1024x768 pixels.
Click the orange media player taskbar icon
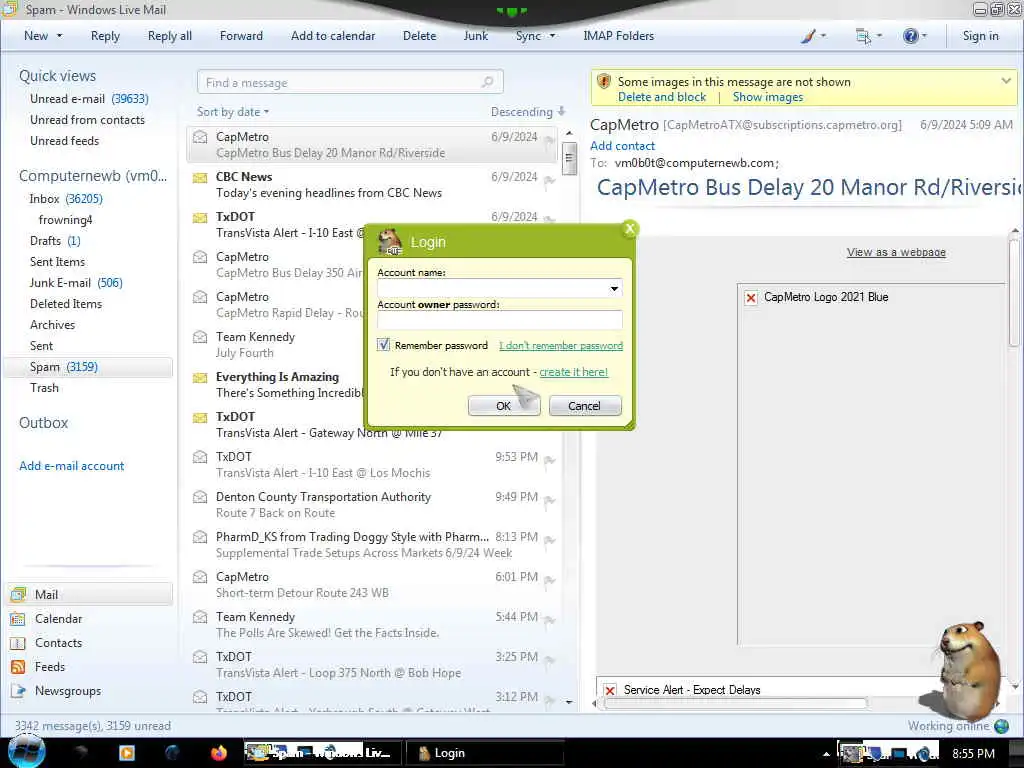click(x=127, y=753)
